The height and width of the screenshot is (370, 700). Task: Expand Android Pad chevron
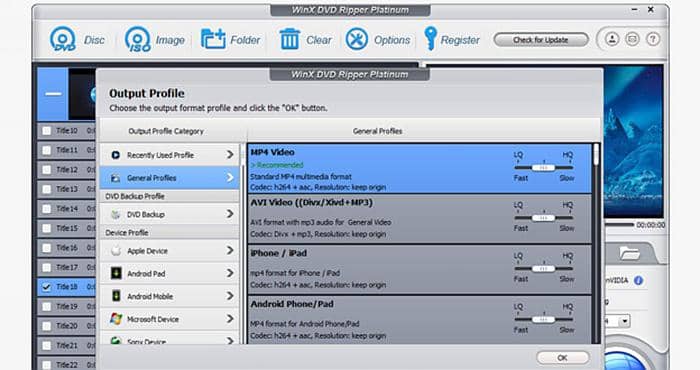point(230,273)
